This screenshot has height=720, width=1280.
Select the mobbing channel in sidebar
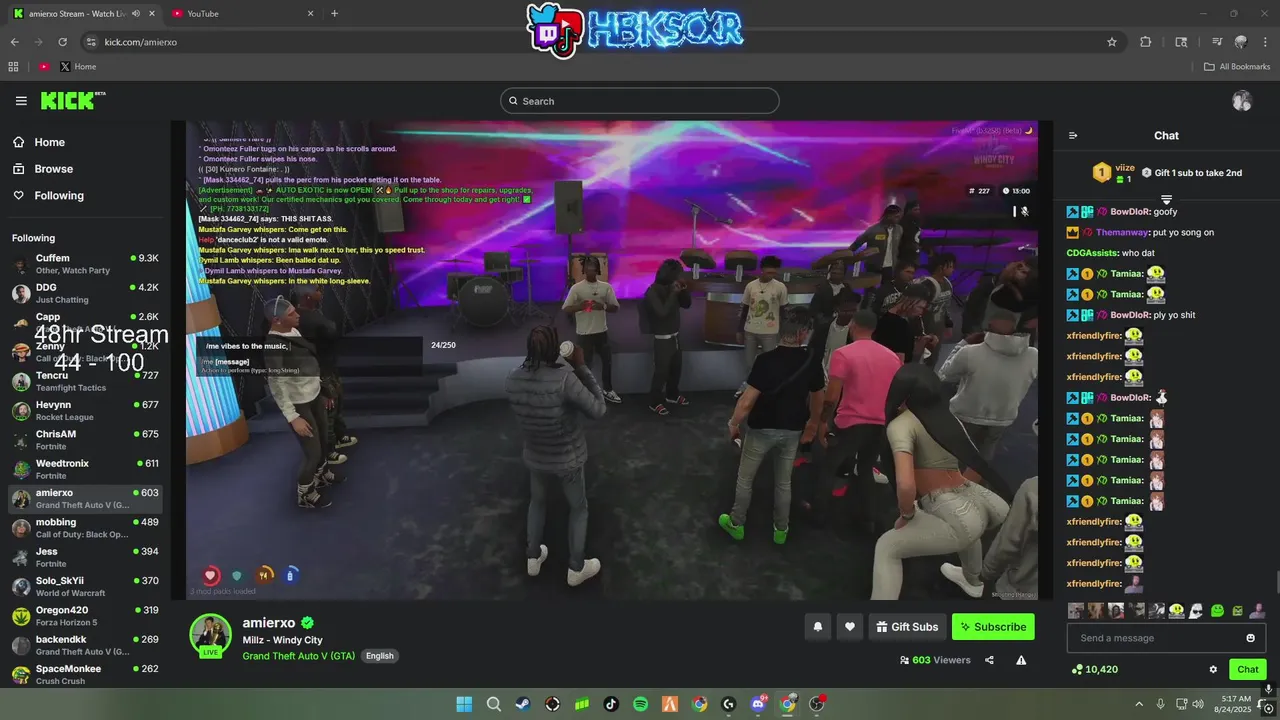85,528
